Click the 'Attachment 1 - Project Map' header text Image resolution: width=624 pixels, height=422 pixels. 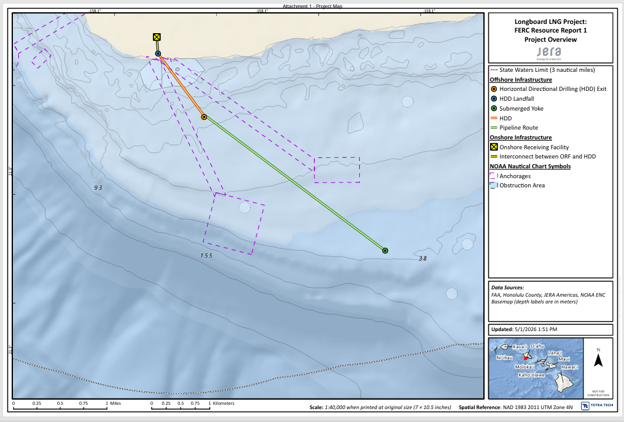pyautogui.click(x=312, y=6)
